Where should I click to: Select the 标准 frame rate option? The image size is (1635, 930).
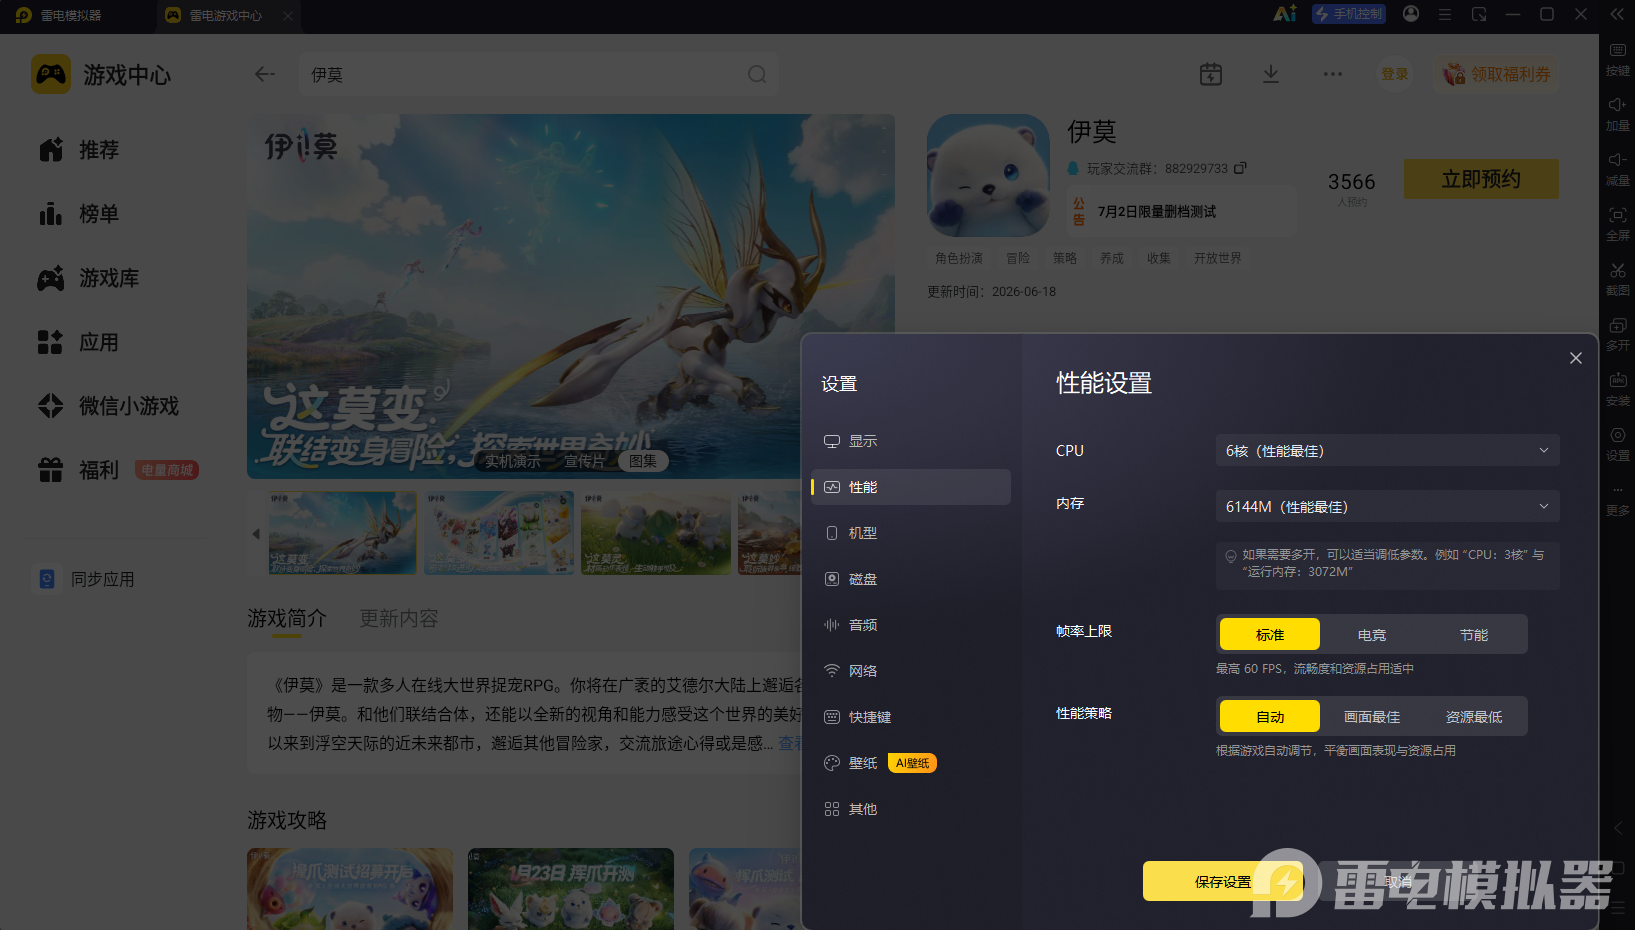click(1270, 634)
